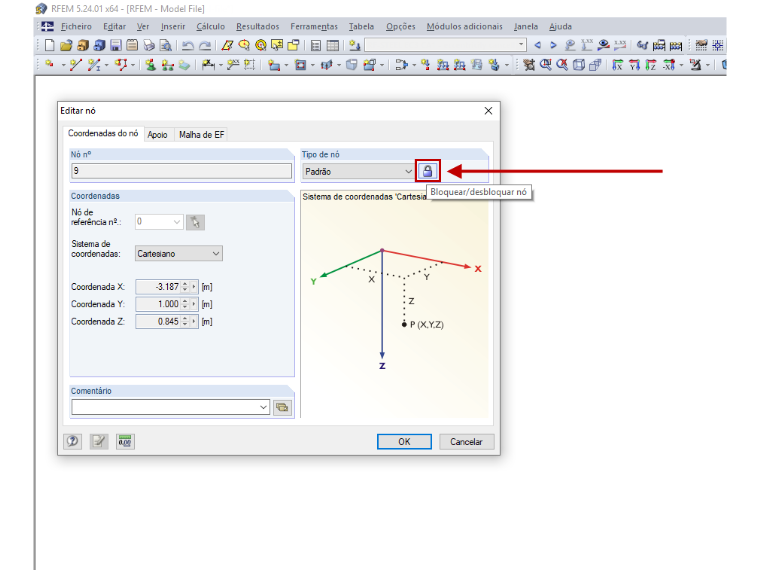Expand arrow next to Coordenada X field
Screen dimensions: 760x570
[x=194, y=287]
